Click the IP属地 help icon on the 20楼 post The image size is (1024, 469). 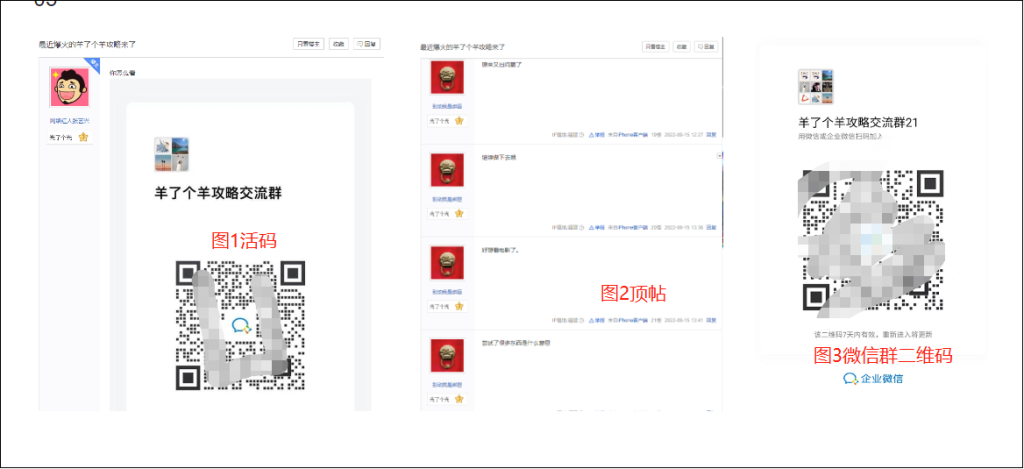(x=582, y=227)
